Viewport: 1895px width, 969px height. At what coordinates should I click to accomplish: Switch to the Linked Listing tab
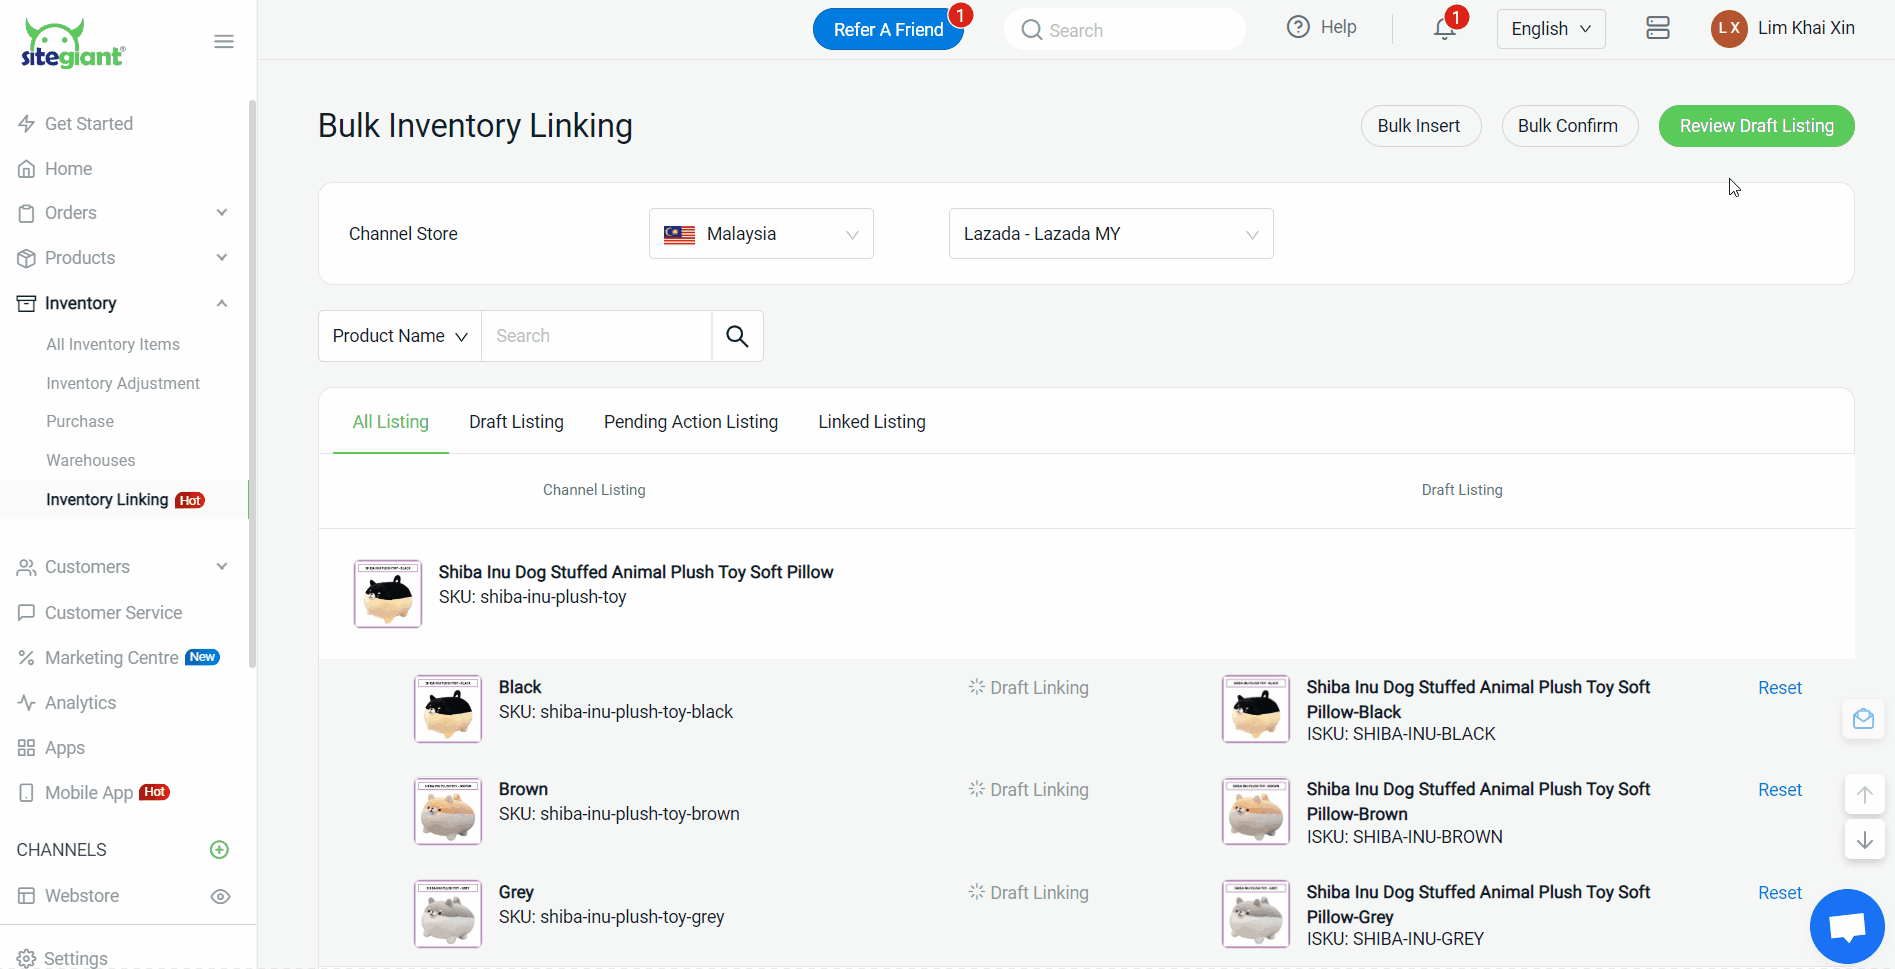[871, 422]
